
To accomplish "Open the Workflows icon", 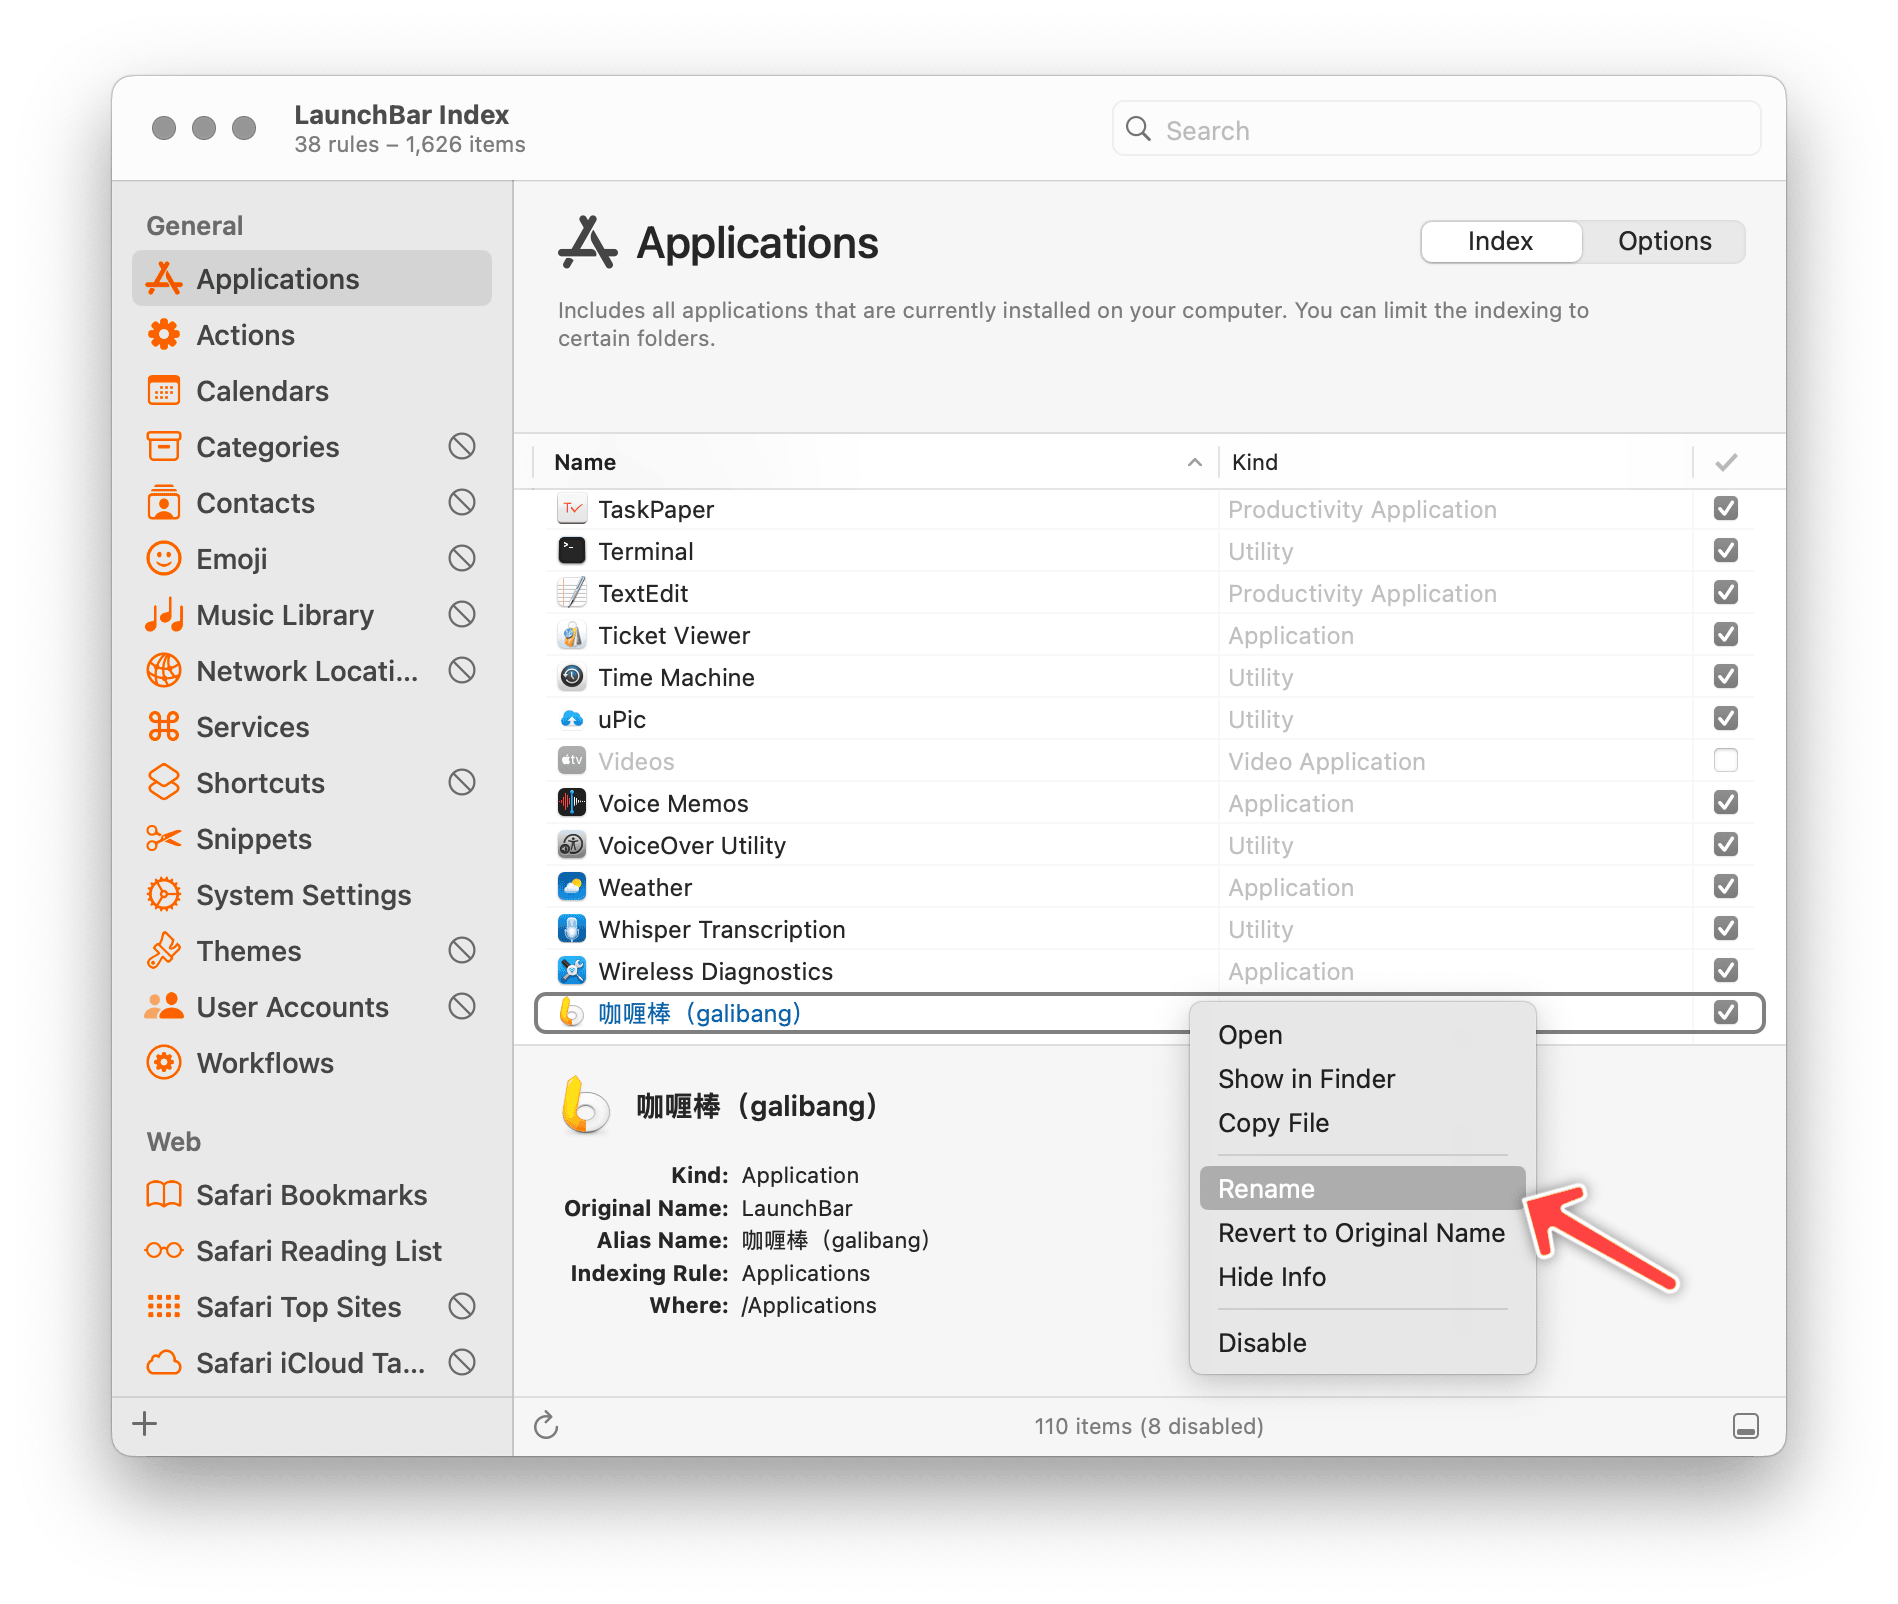I will [164, 1063].
